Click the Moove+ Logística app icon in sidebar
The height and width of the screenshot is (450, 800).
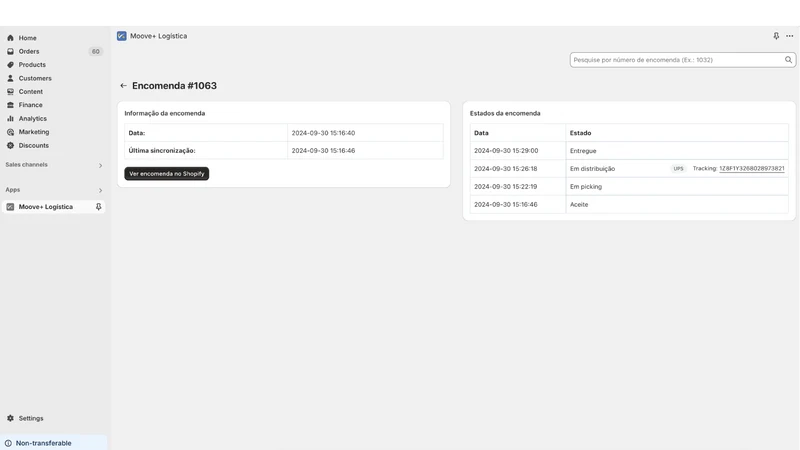10,207
